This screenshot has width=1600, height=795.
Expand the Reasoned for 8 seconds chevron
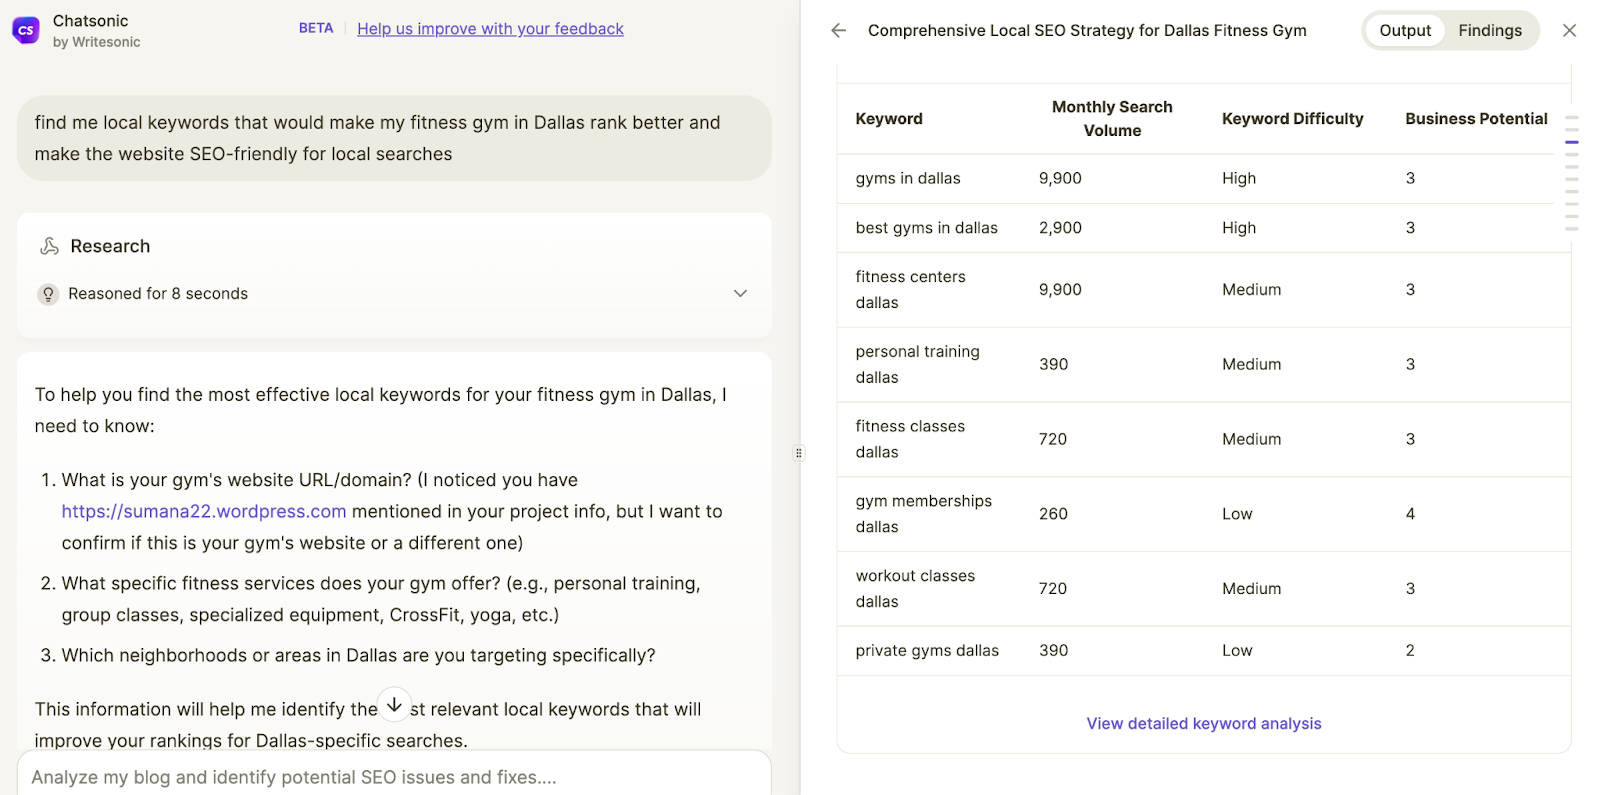740,294
